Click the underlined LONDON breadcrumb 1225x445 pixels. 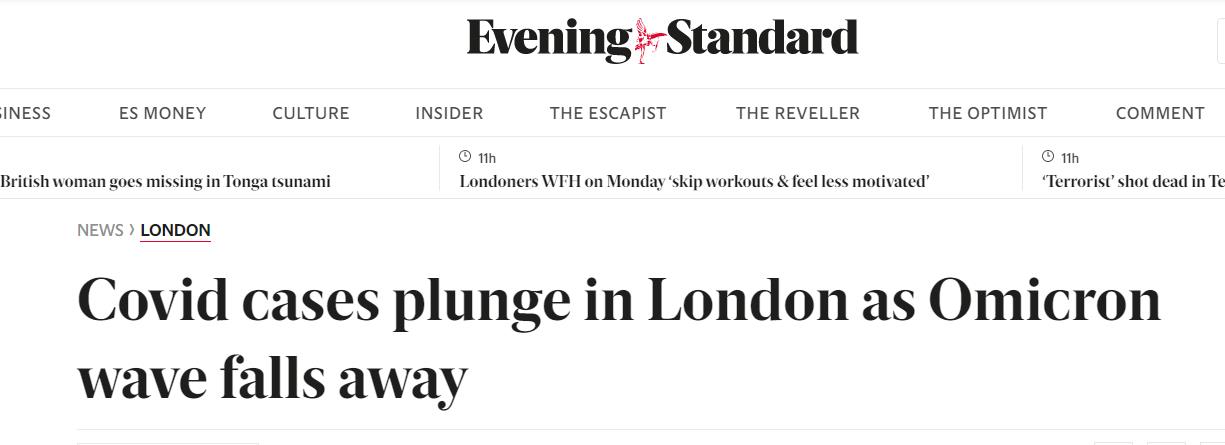coord(175,230)
